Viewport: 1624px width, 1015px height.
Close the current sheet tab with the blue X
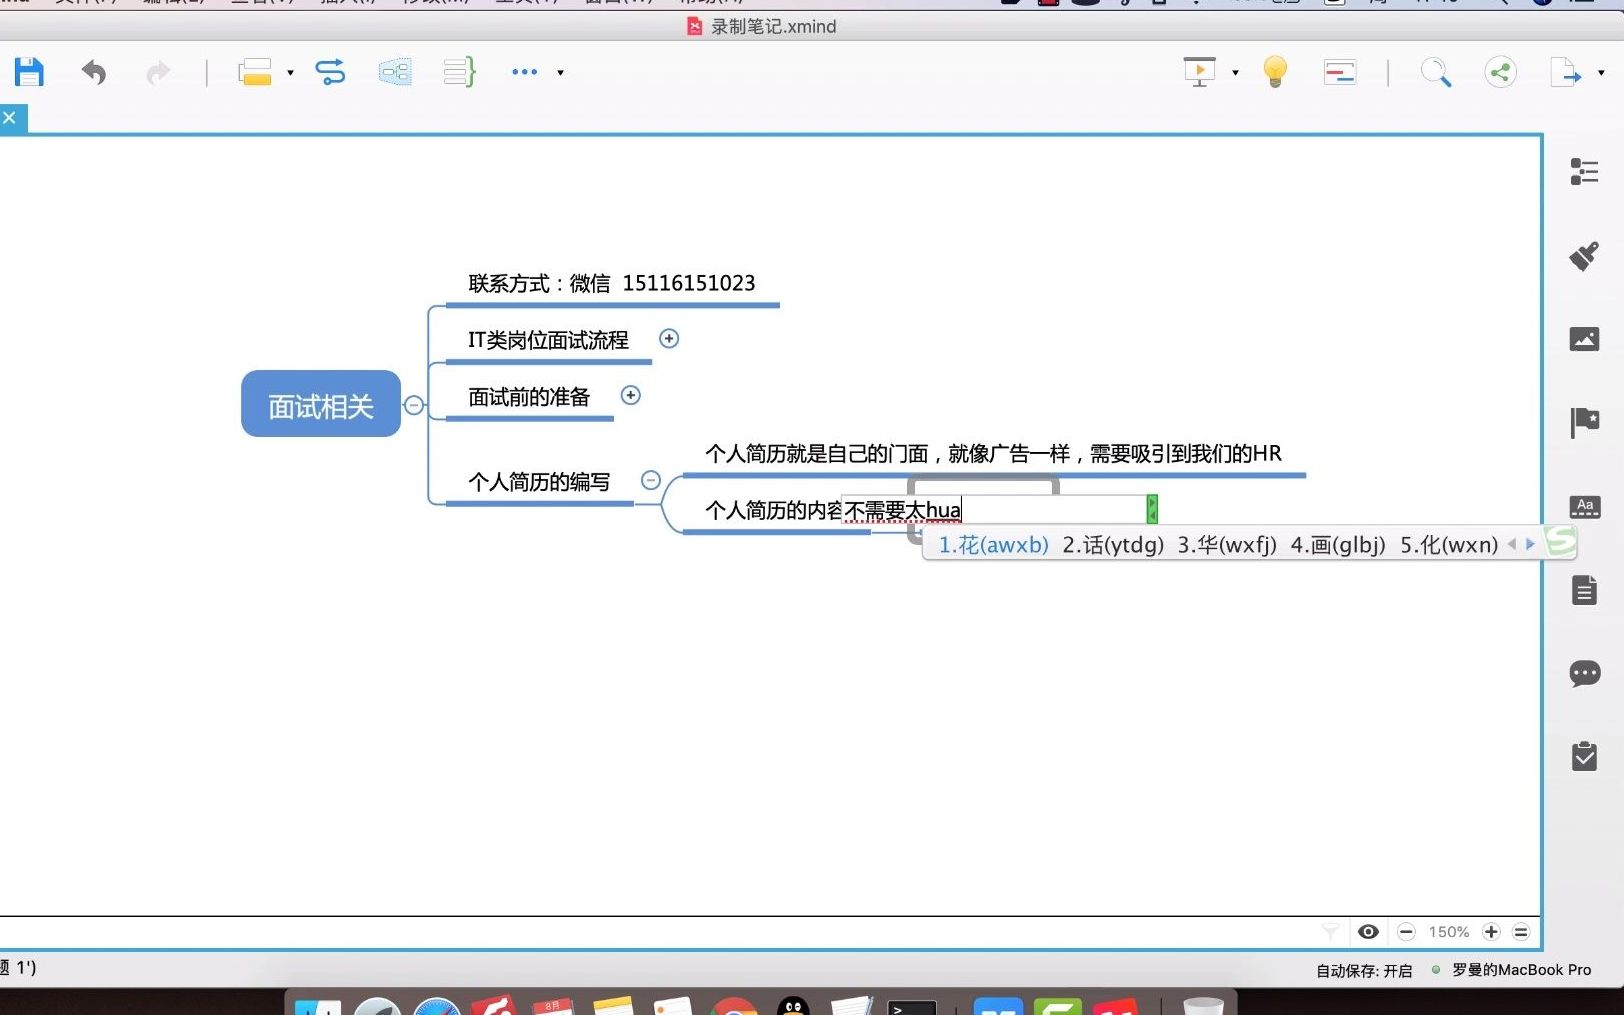[x=10, y=118]
